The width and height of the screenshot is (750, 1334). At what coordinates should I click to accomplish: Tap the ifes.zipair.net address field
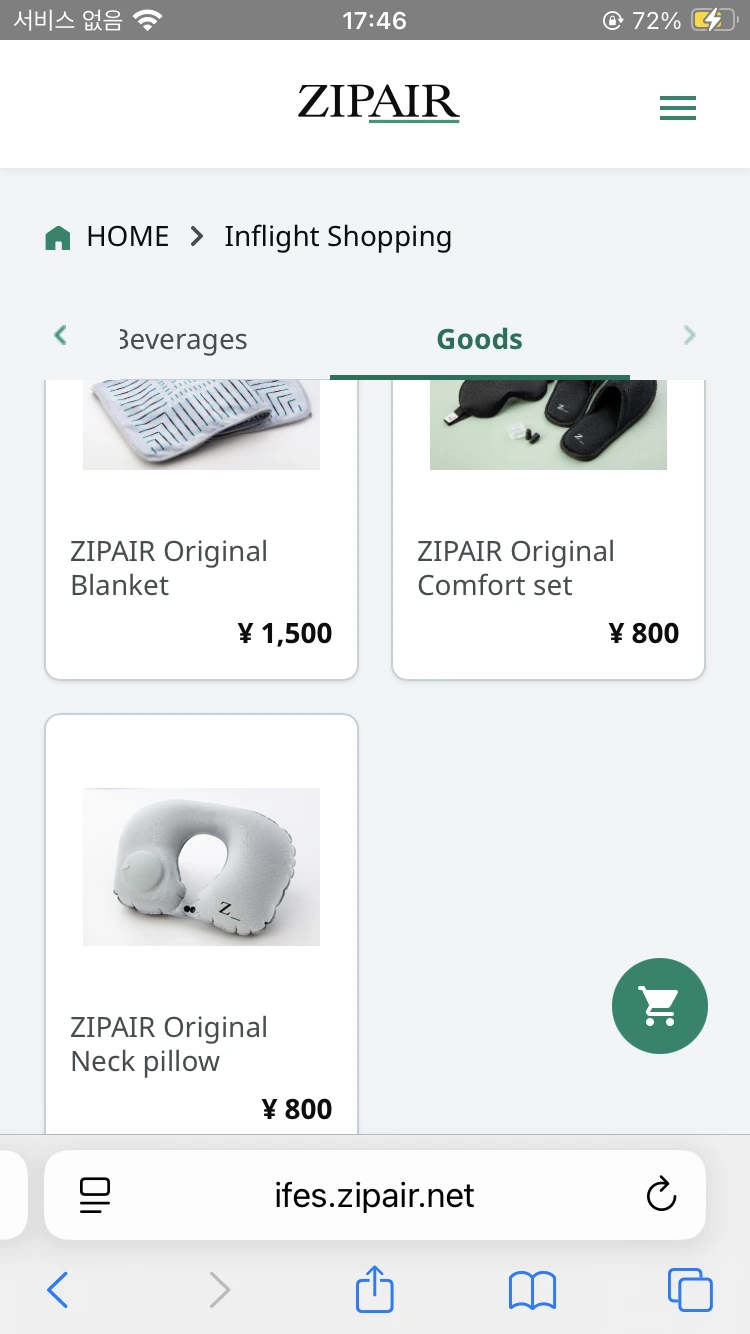click(375, 1195)
